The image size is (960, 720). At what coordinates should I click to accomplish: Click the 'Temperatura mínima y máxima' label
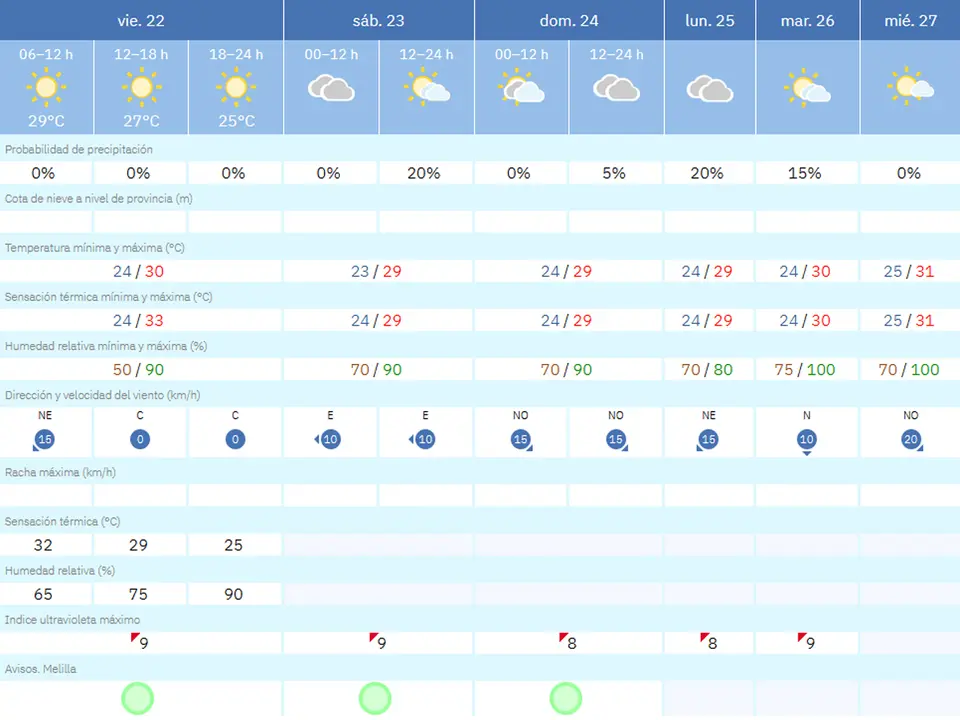[95, 247]
